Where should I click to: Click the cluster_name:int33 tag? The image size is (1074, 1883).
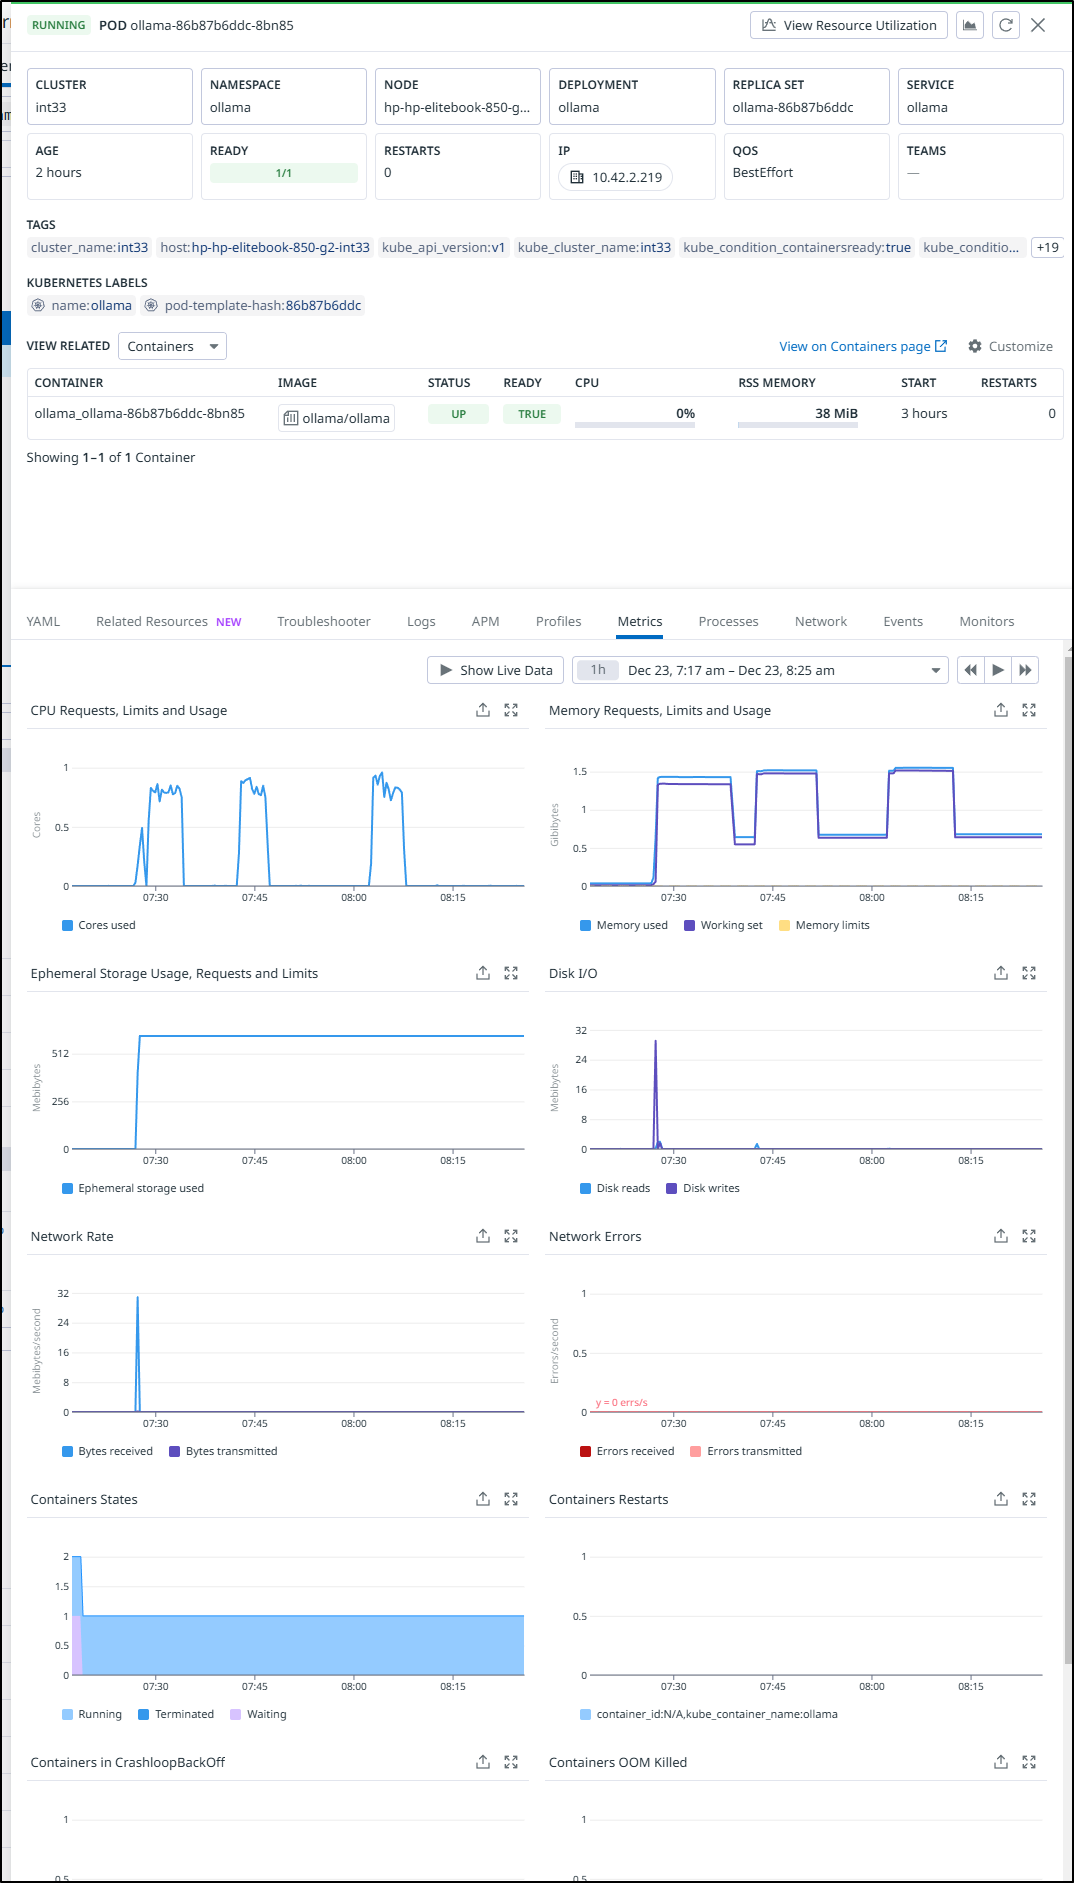click(89, 247)
